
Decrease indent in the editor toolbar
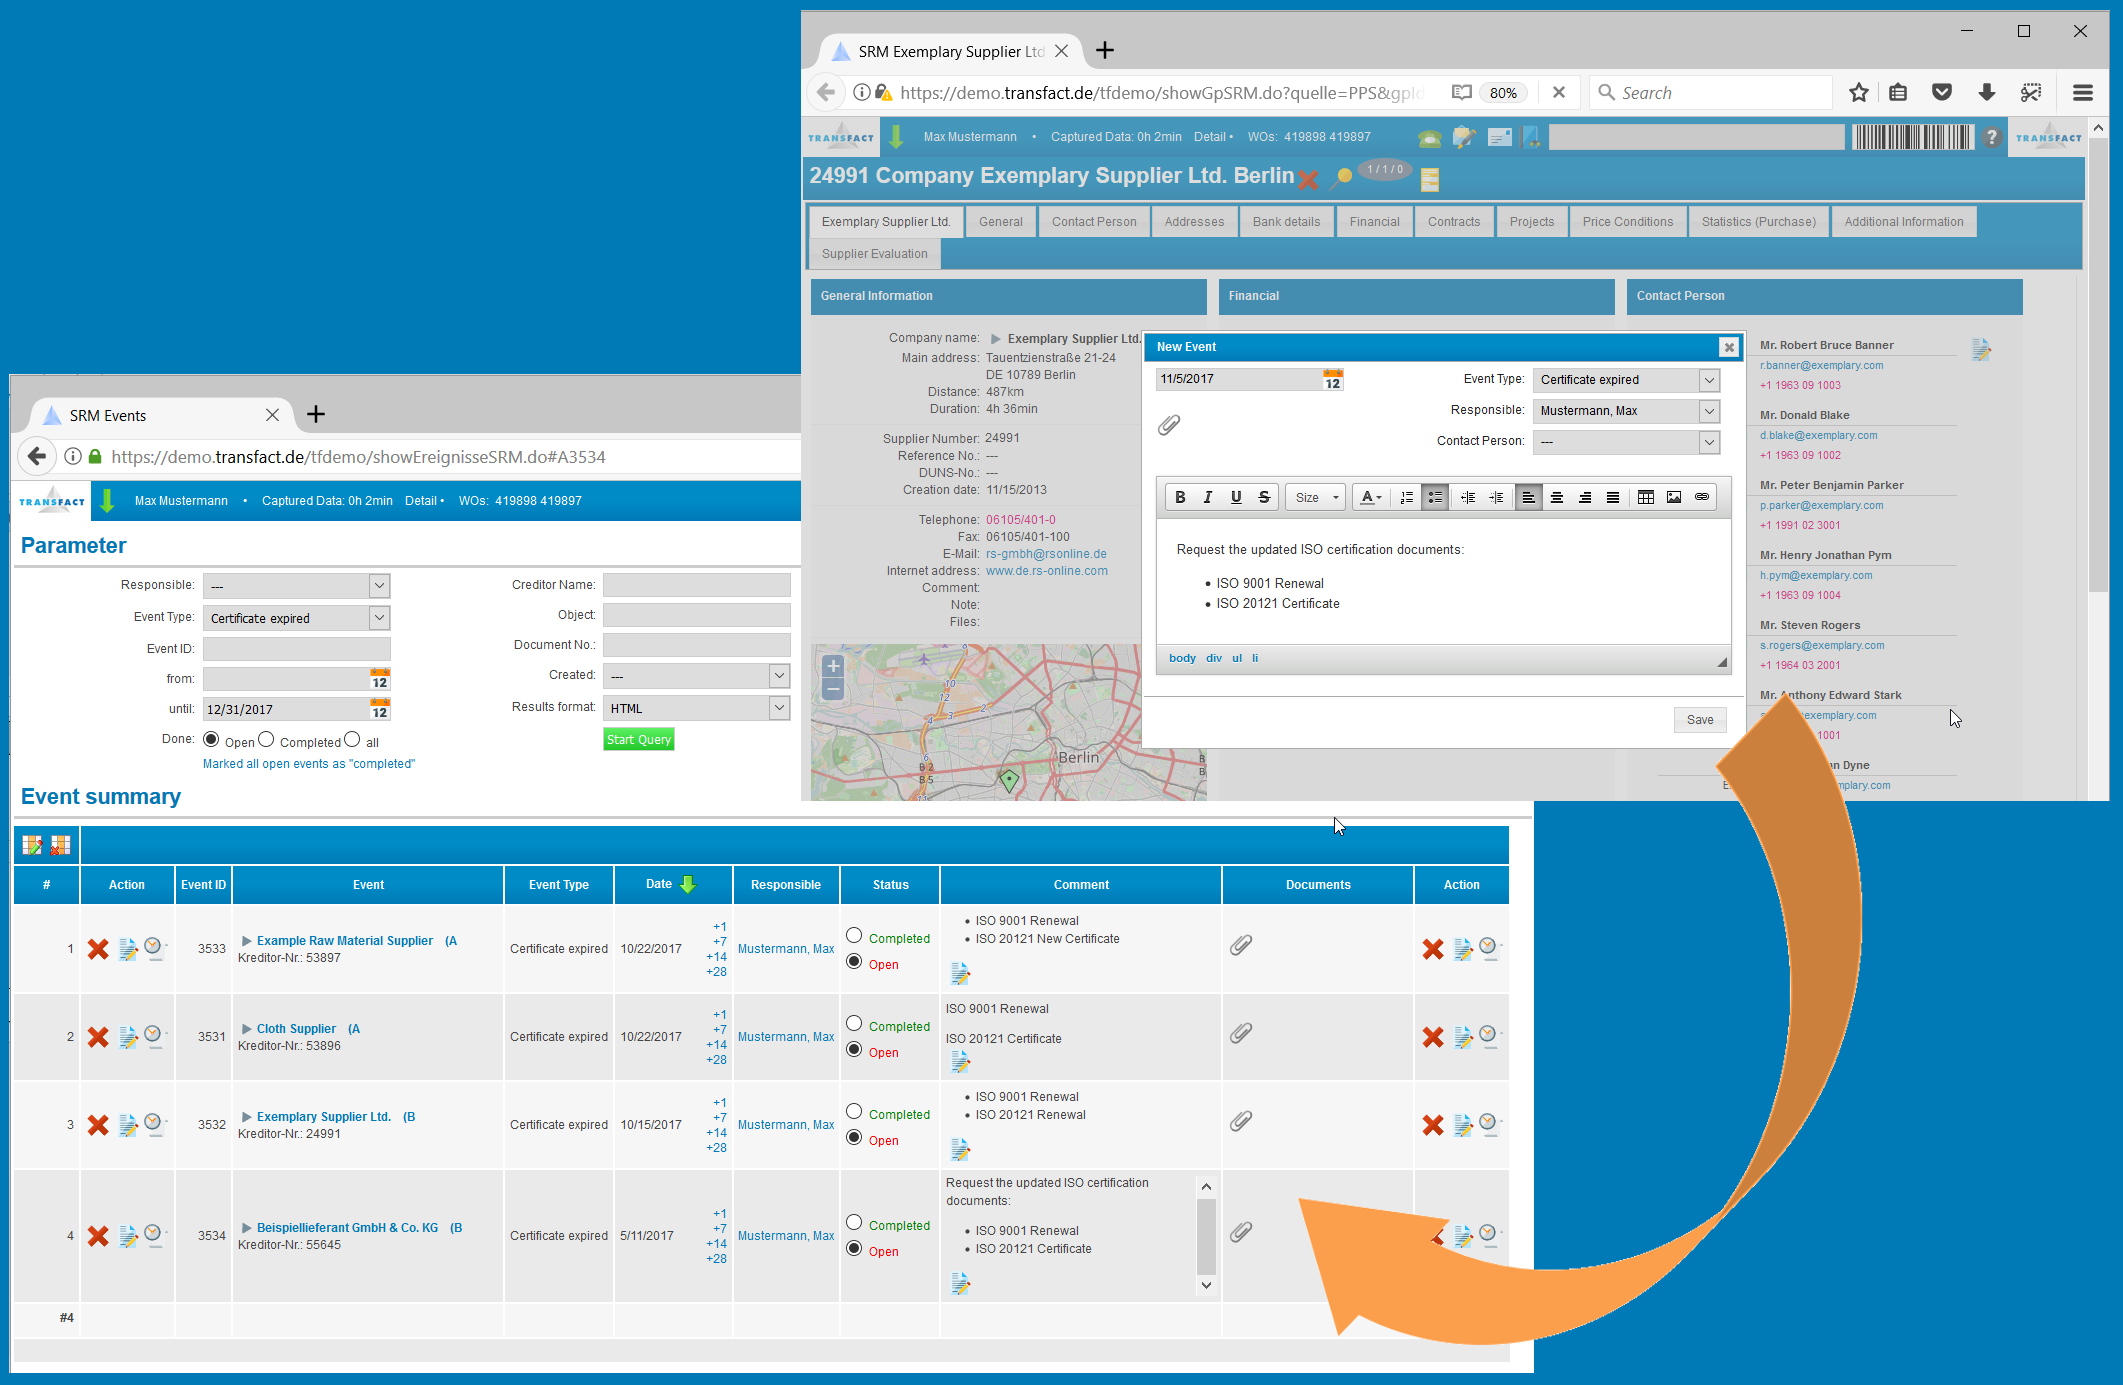[x=1468, y=497]
